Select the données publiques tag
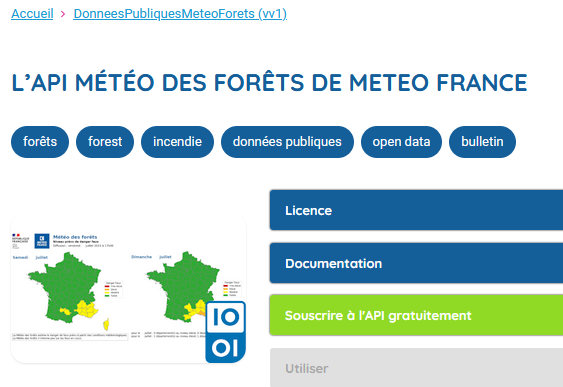The image size is (563, 387). (287, 142)
